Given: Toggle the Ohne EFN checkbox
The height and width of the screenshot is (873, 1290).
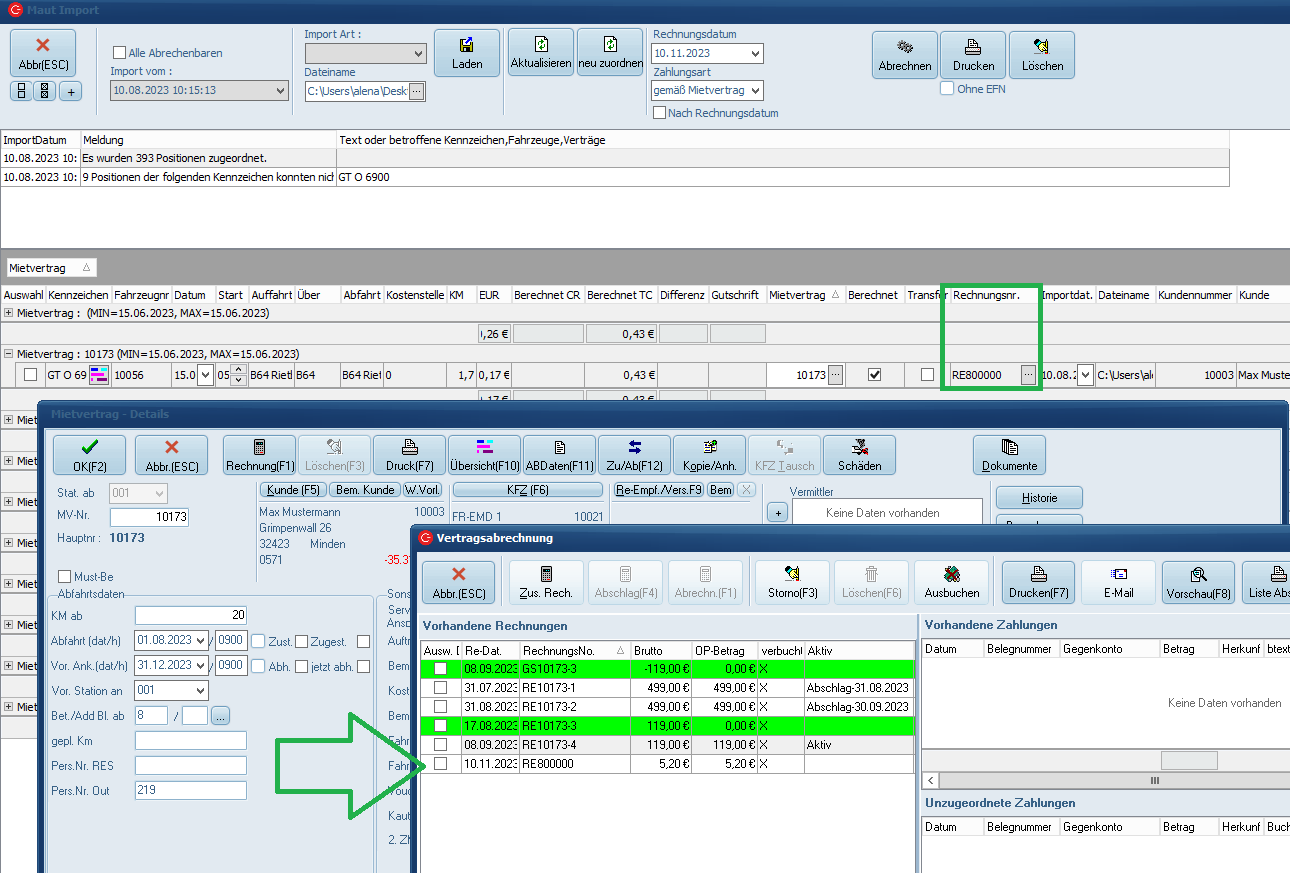Looking at the screenshot, I should [947, 89].
